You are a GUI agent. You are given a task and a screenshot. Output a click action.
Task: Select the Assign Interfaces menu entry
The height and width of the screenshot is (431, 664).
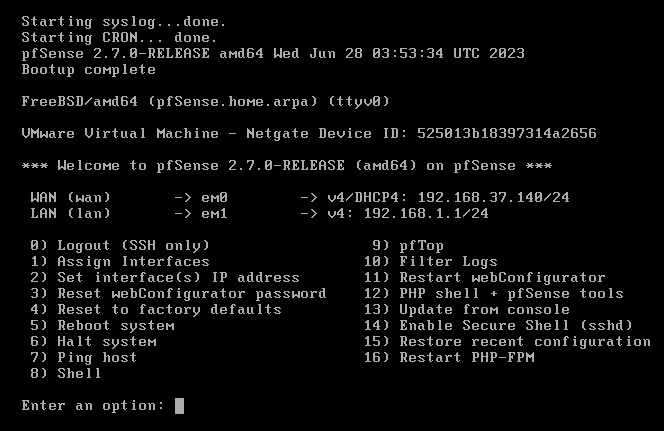133,261
